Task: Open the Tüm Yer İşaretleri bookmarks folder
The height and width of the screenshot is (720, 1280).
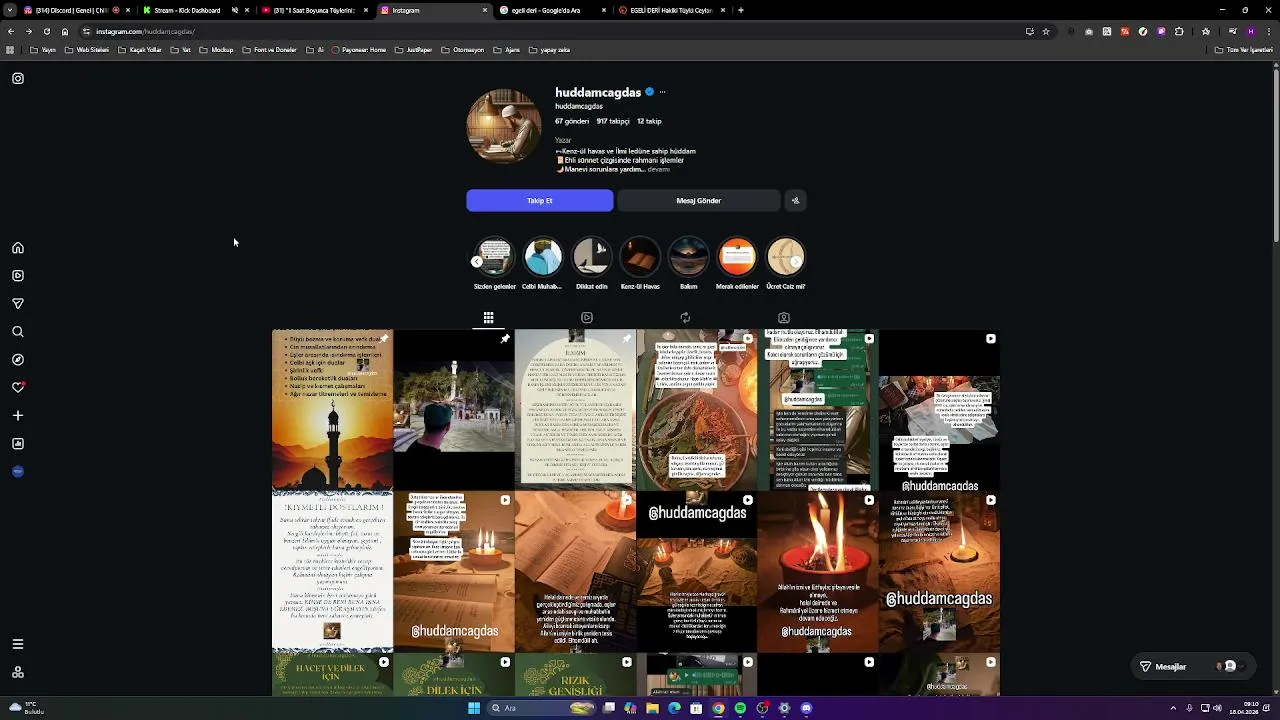Action: (x=1244, y=50)
